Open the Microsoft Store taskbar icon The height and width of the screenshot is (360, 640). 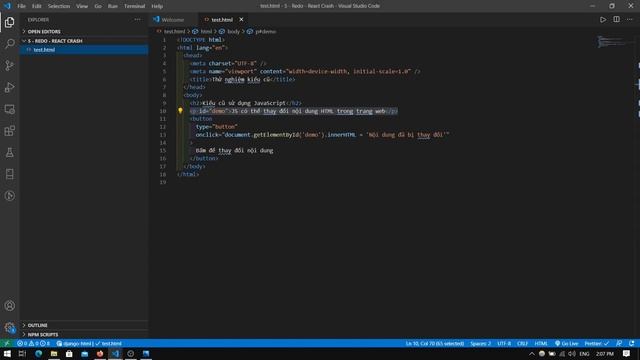point(69,353)
